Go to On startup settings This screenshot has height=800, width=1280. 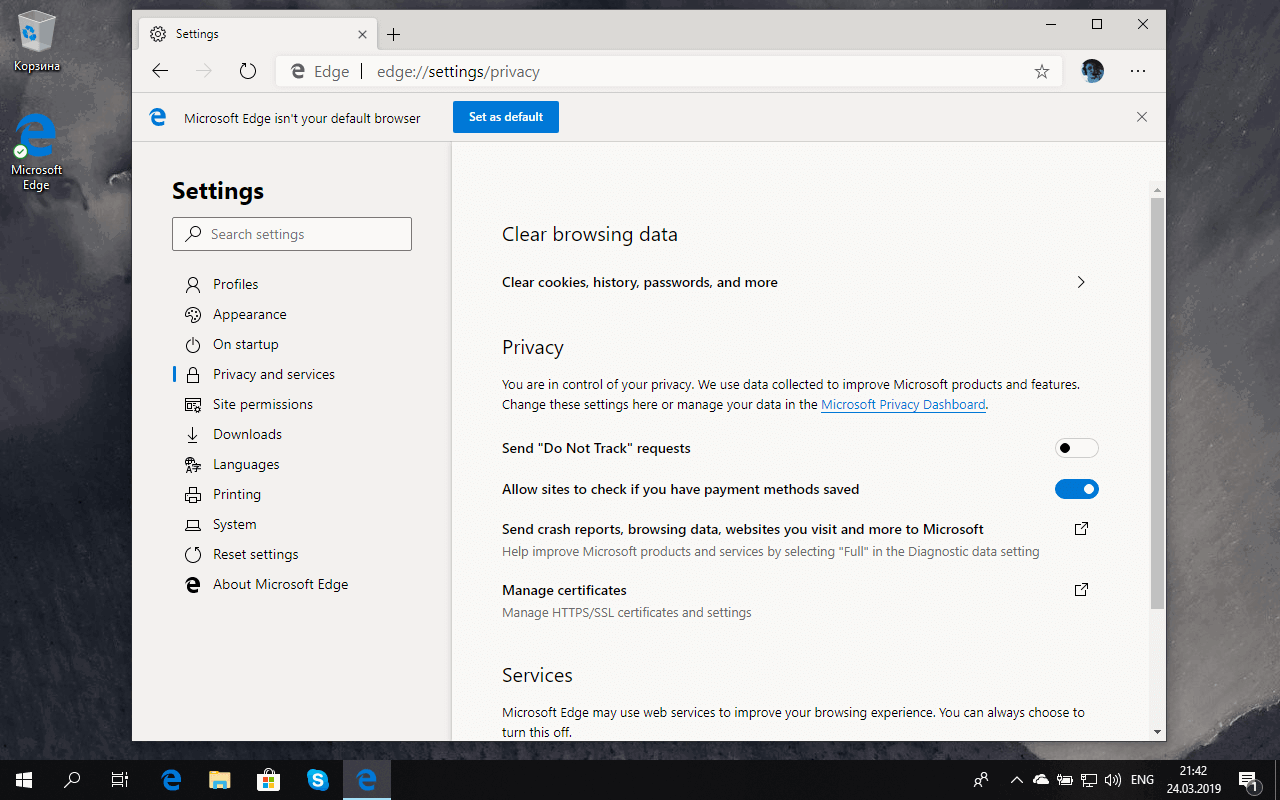click(x=246, y=344)
